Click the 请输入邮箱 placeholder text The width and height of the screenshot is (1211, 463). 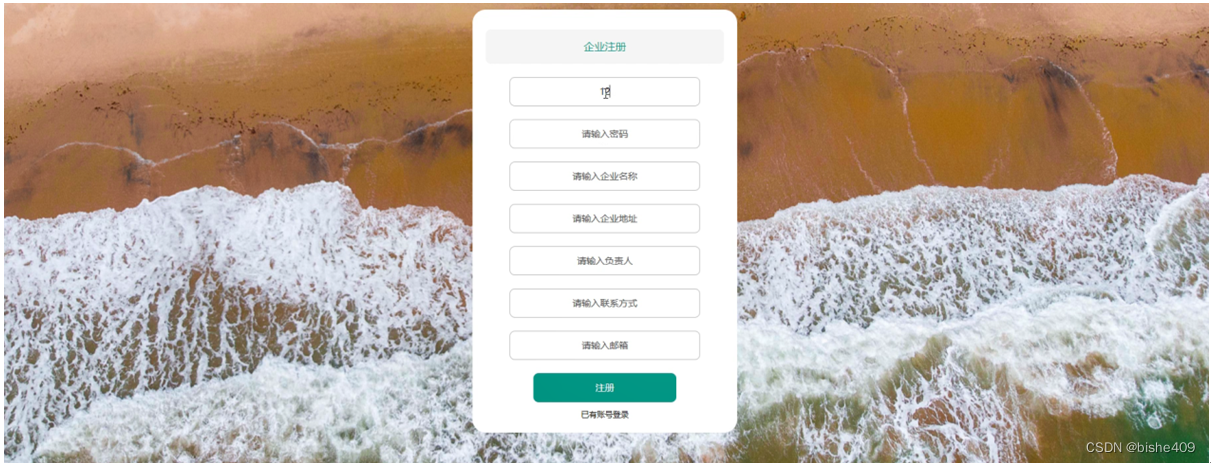point(605,345)
